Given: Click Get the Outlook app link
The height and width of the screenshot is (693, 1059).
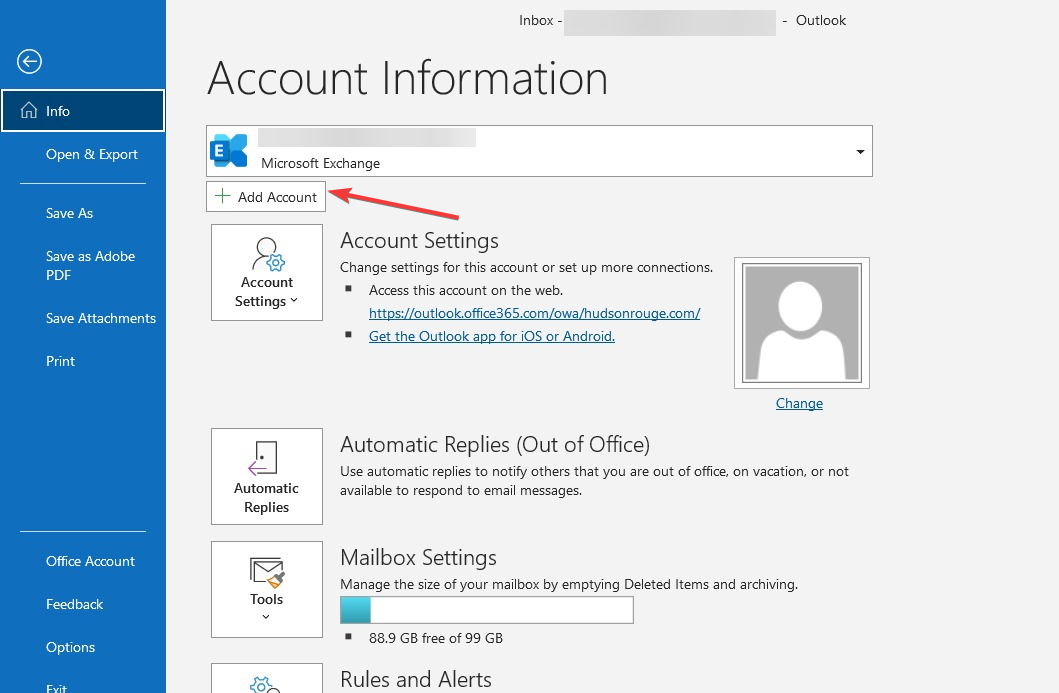Looking at the screenshot, I should point(491,336).
